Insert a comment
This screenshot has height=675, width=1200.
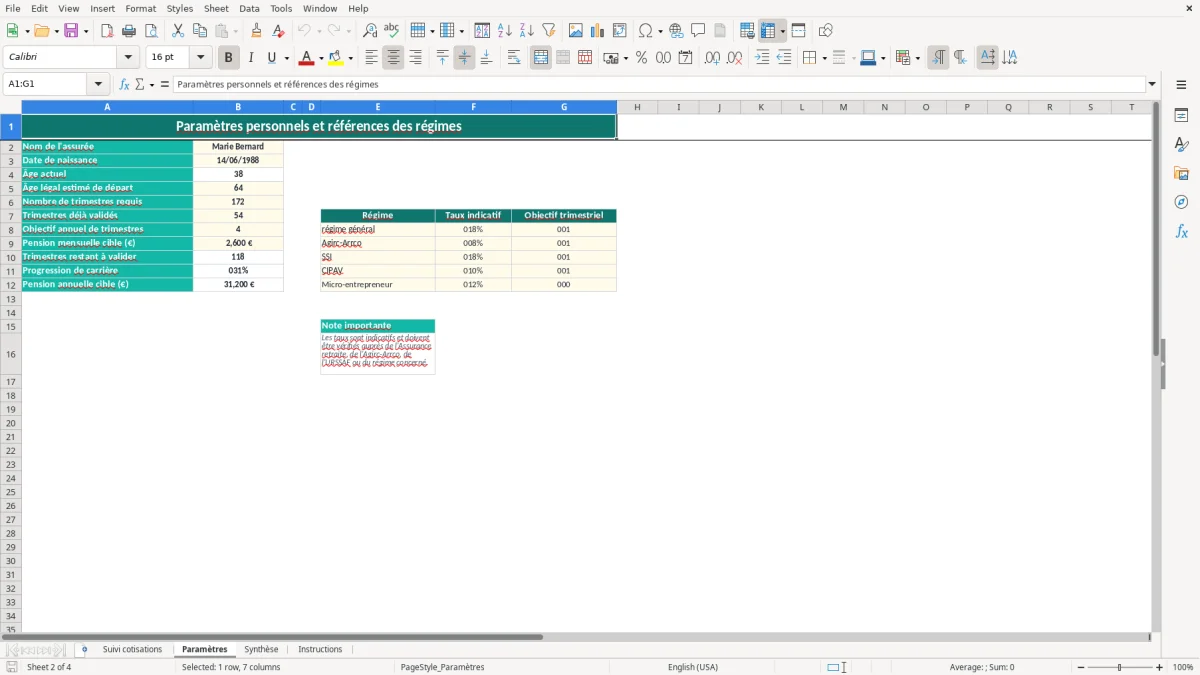tap(698, 31)
